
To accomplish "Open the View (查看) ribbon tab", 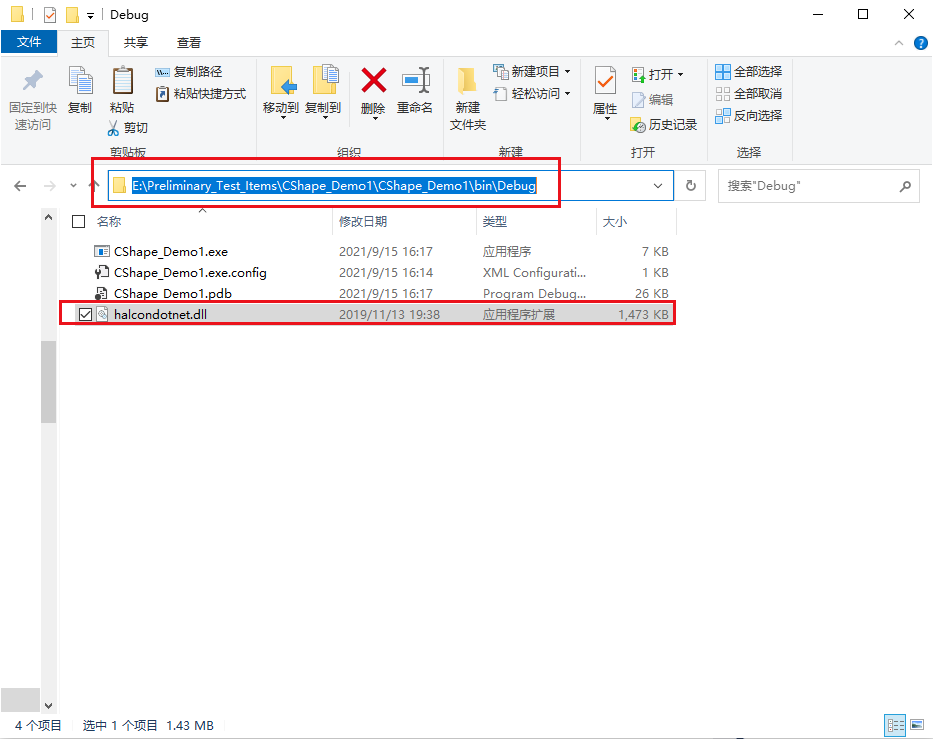I will [189, 43].
